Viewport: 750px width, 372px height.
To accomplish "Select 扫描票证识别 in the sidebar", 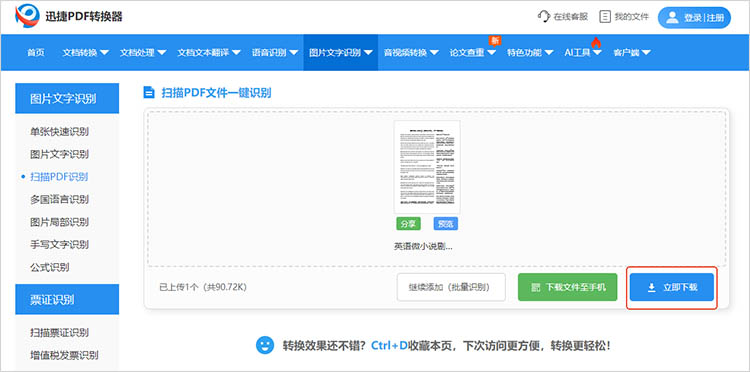I will coord(59,332).
